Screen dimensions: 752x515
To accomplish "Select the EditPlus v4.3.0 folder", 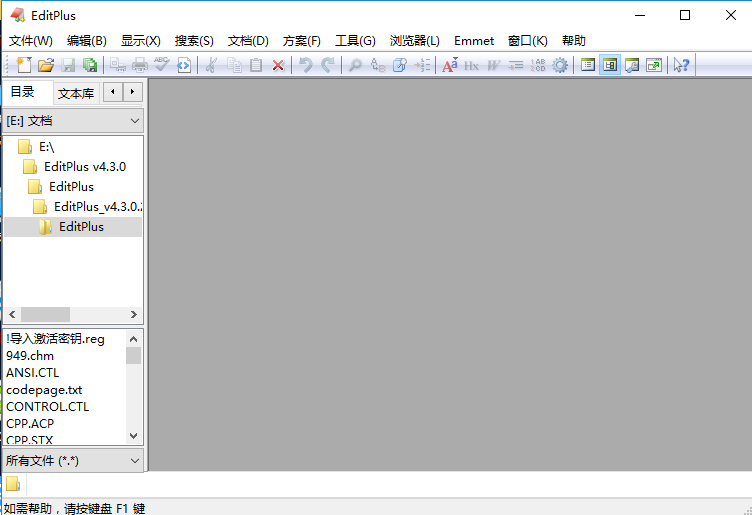I will pos(84,167).
